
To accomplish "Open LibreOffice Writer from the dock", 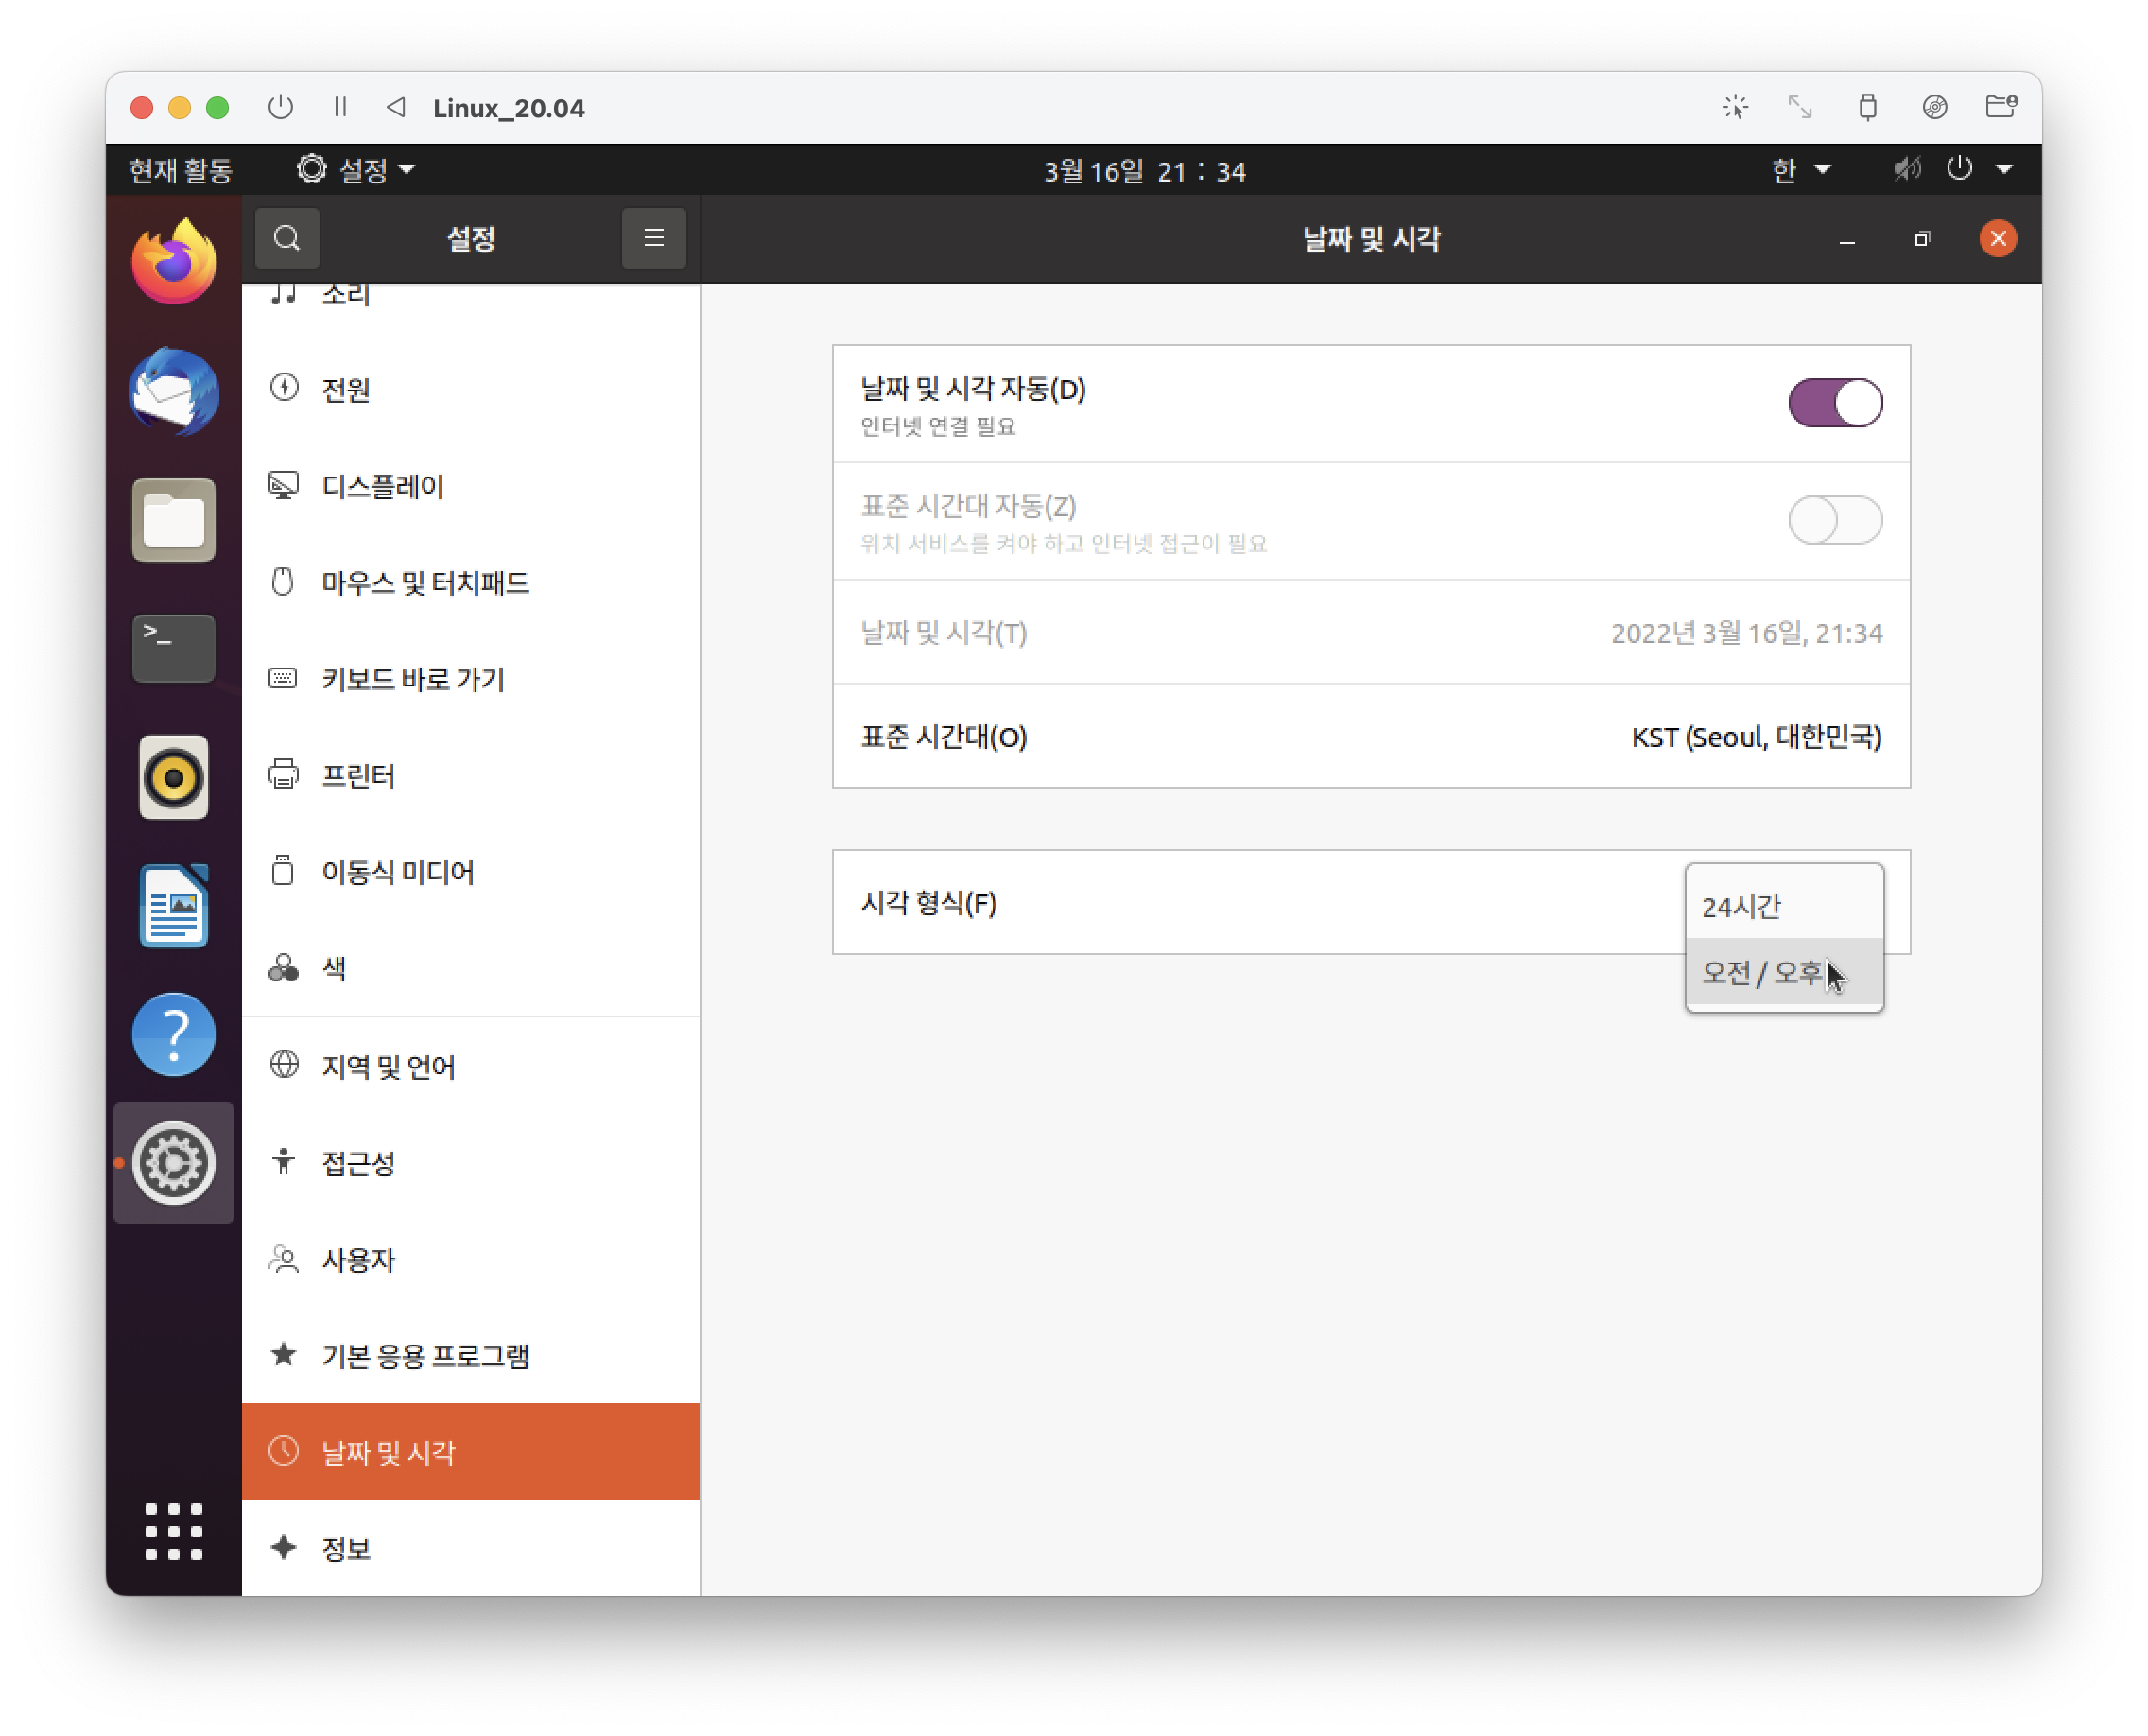I will (174, 906).
